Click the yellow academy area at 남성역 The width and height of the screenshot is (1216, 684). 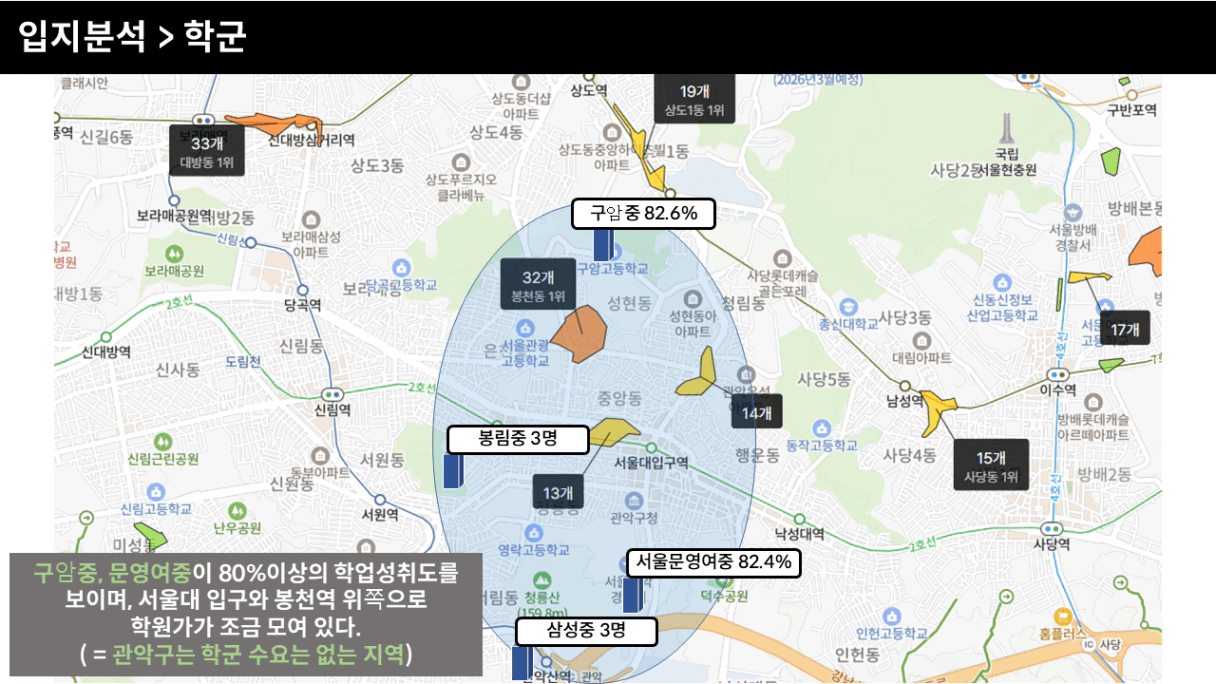(937, 411)
